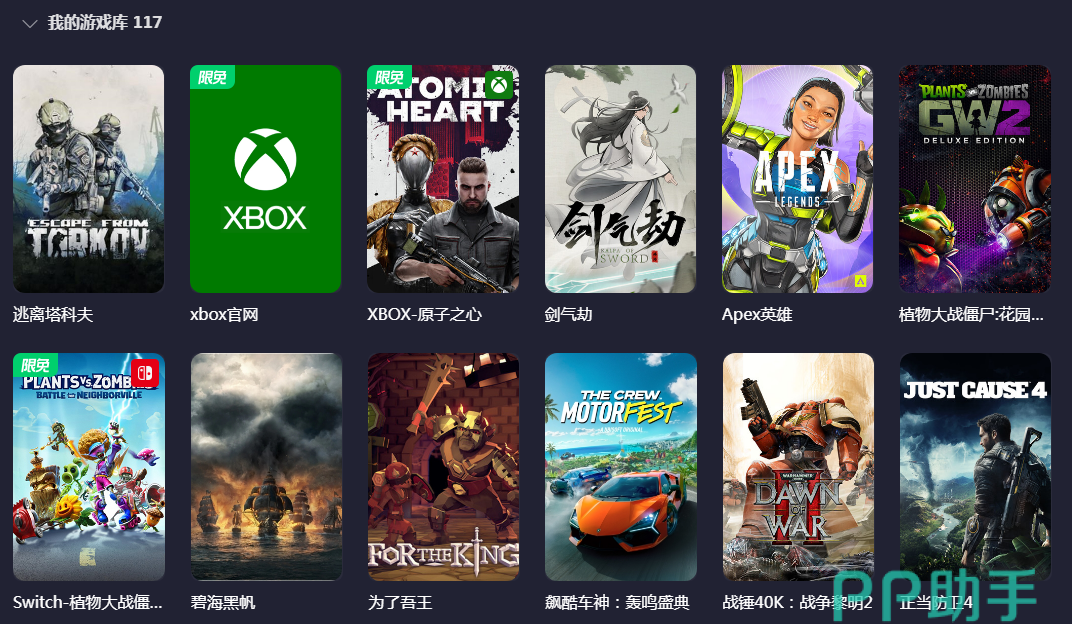The image size is (1072, 624).
Task: Select the Dawn of War II cover
Action: (798, 467)
